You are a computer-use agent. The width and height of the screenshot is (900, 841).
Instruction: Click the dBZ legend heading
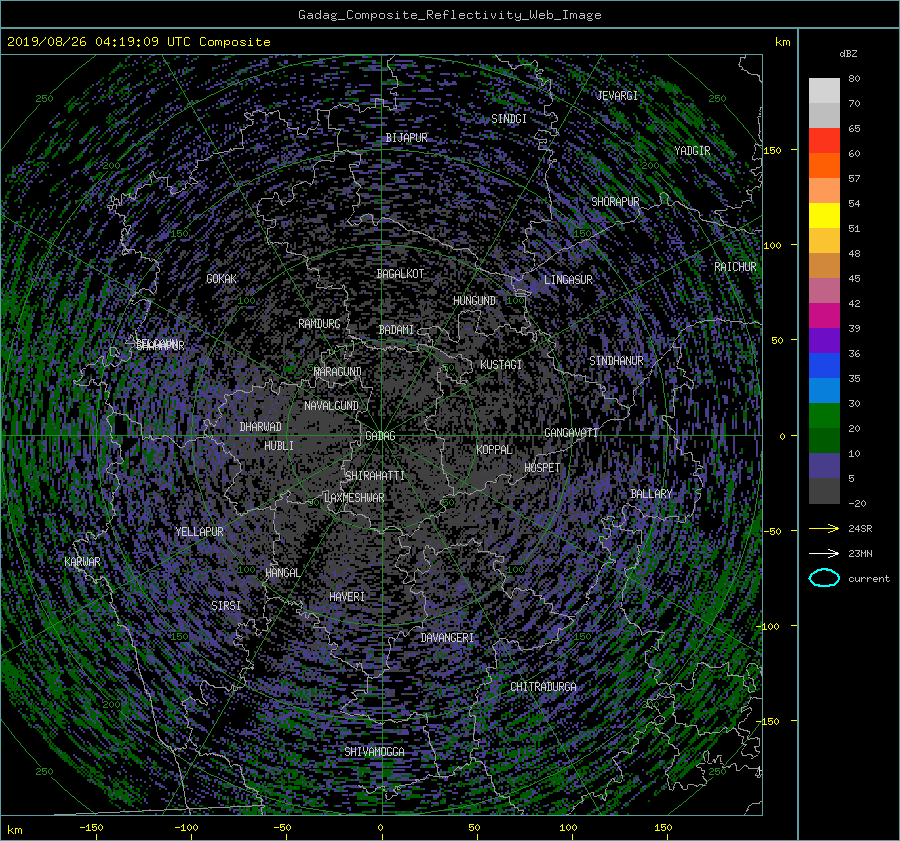click(848, 54)
